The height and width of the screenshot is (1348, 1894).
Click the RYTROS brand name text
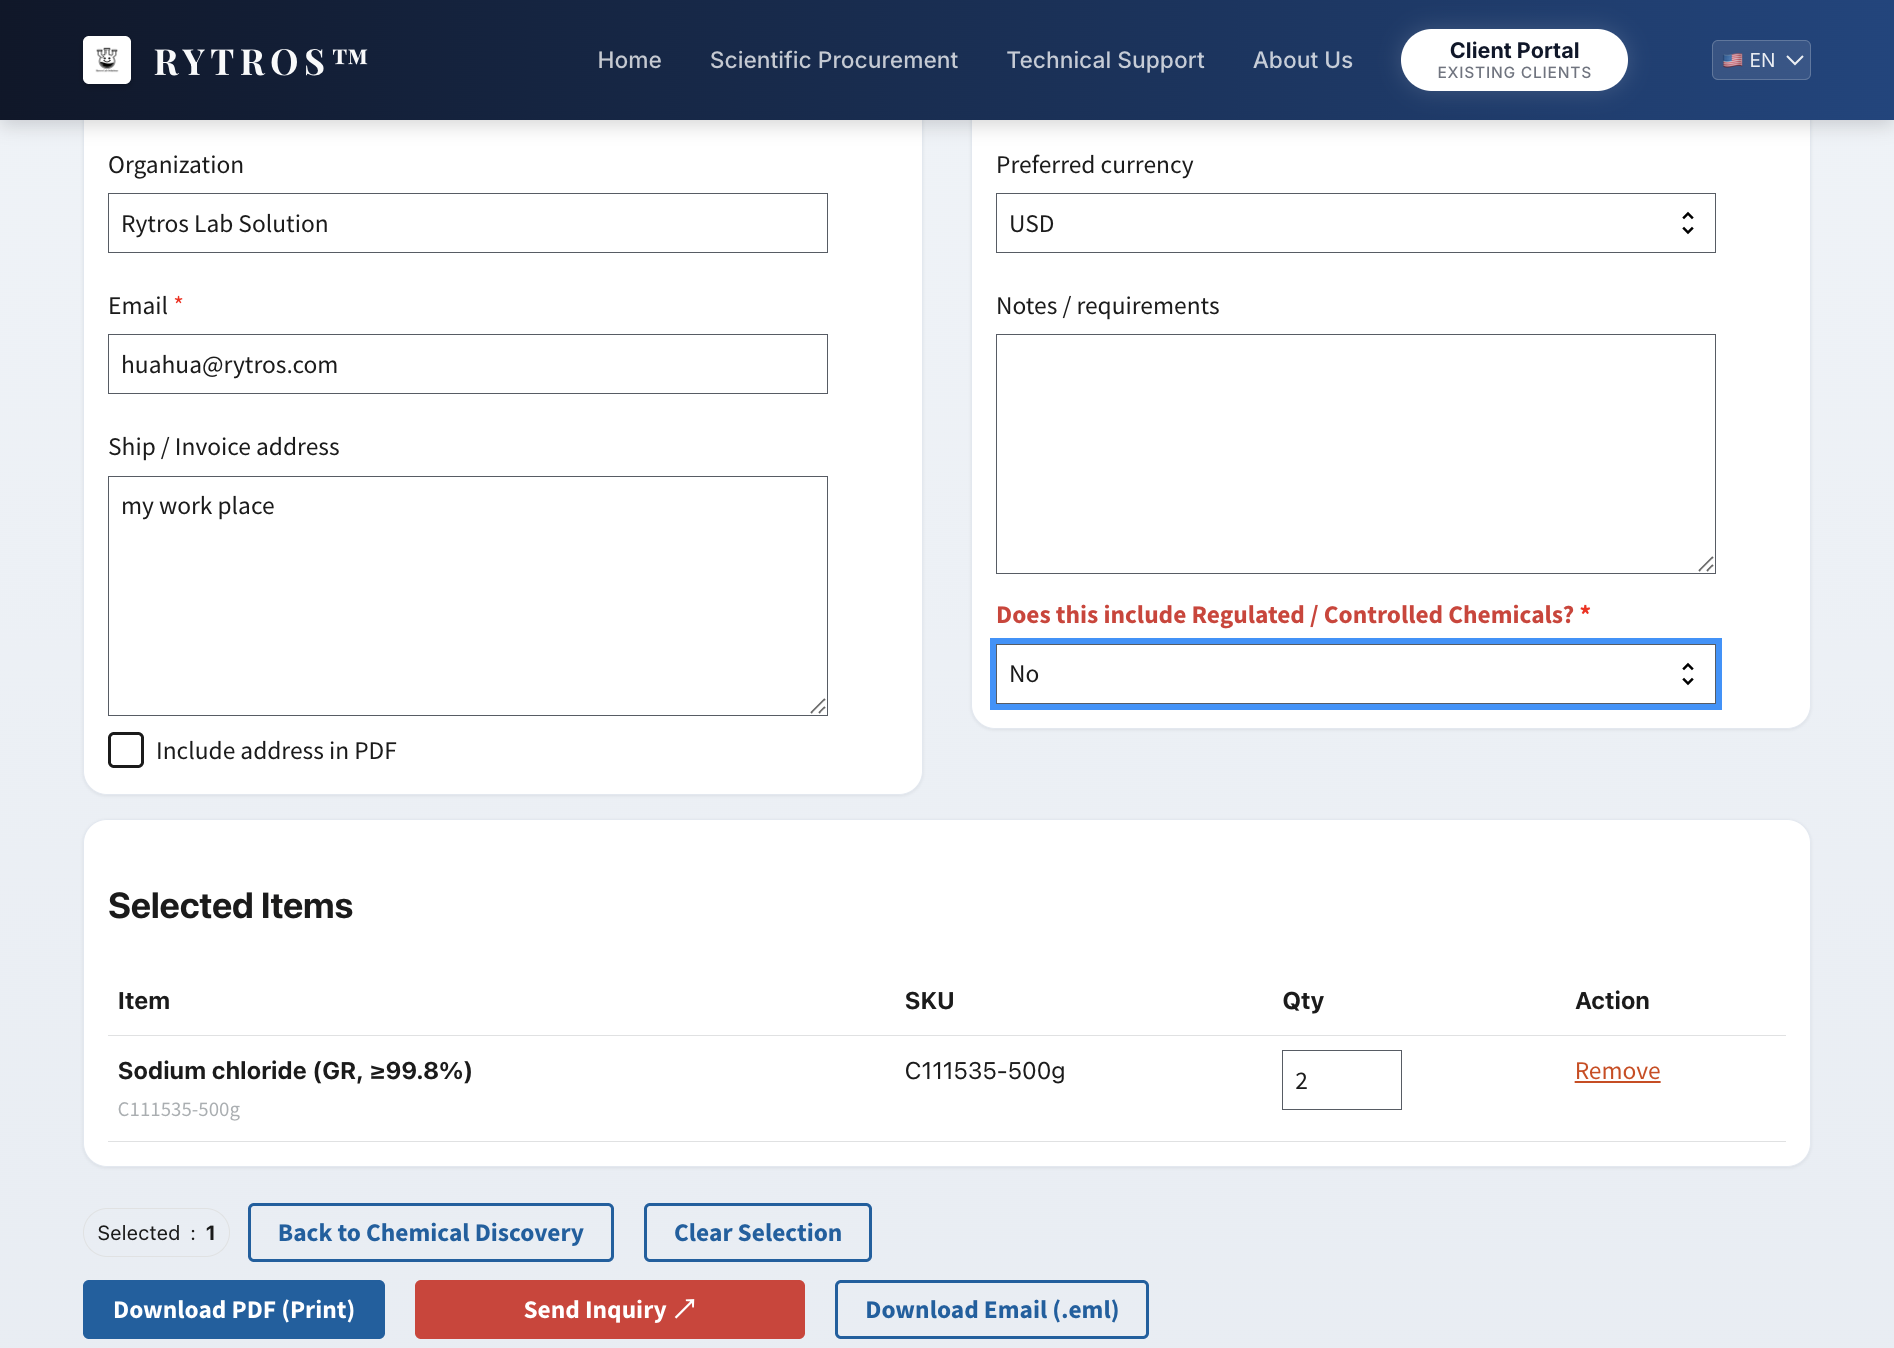tap(261, 61)
